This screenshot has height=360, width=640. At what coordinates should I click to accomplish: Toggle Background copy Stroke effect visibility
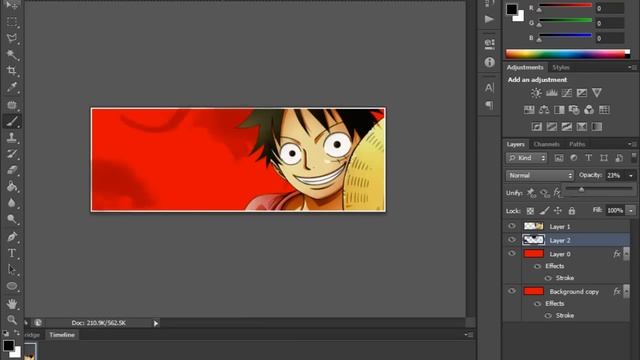[x=548, y=316]
